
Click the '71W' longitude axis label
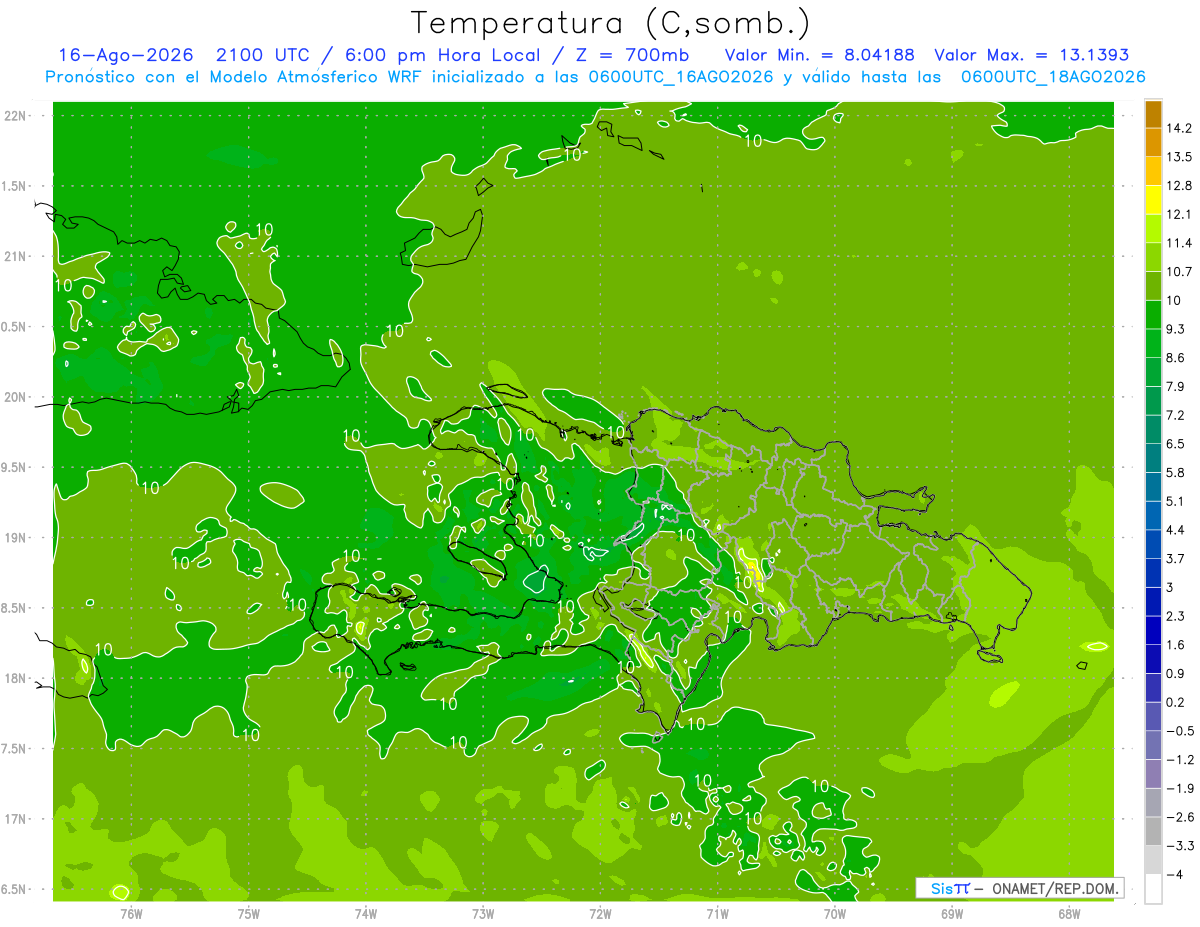pos(717,913)
